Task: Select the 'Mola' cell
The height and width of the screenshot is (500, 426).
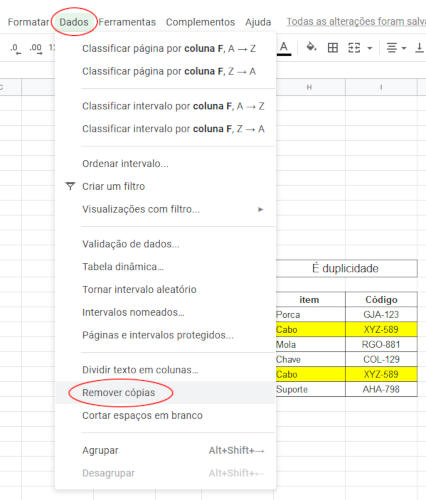Action: [310, 344]
